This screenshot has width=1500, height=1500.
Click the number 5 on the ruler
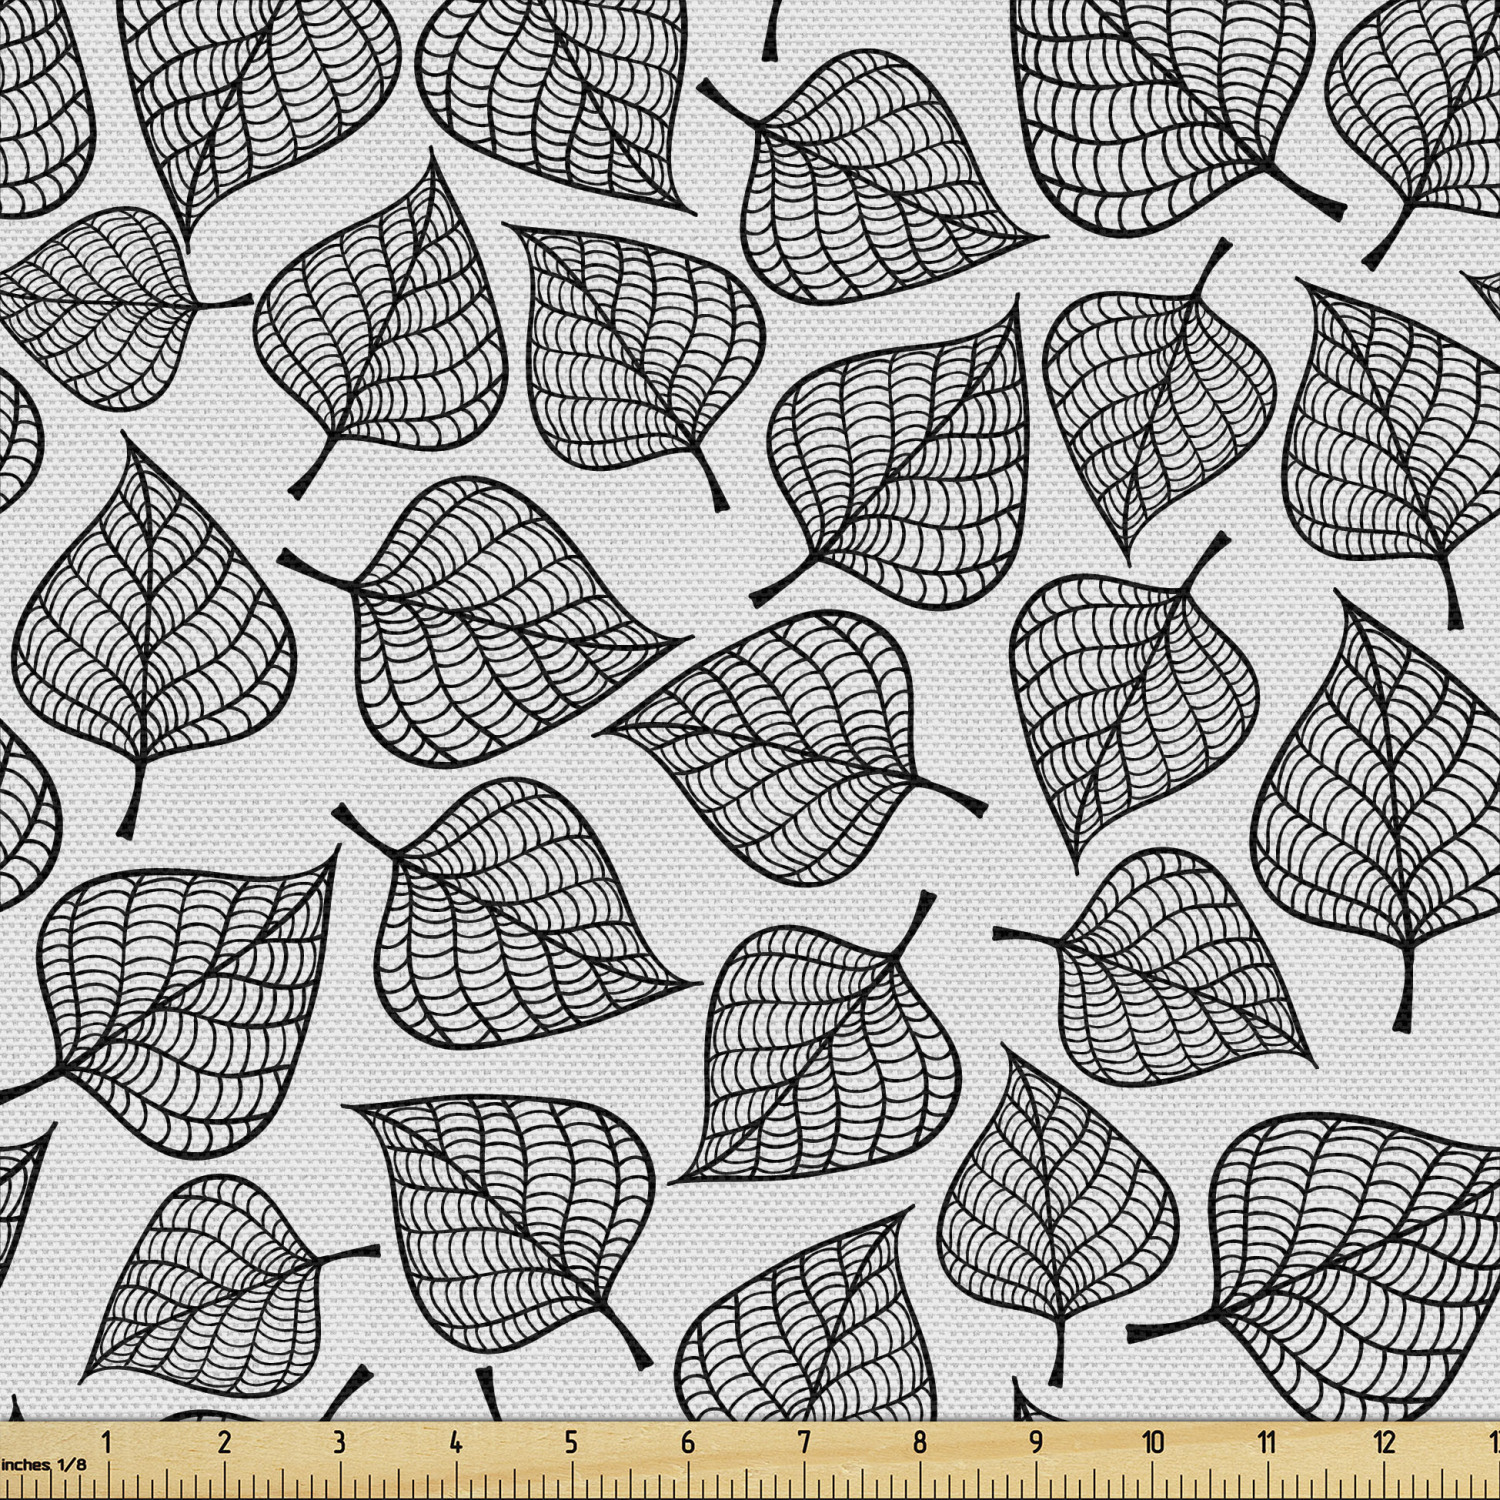572,1442
